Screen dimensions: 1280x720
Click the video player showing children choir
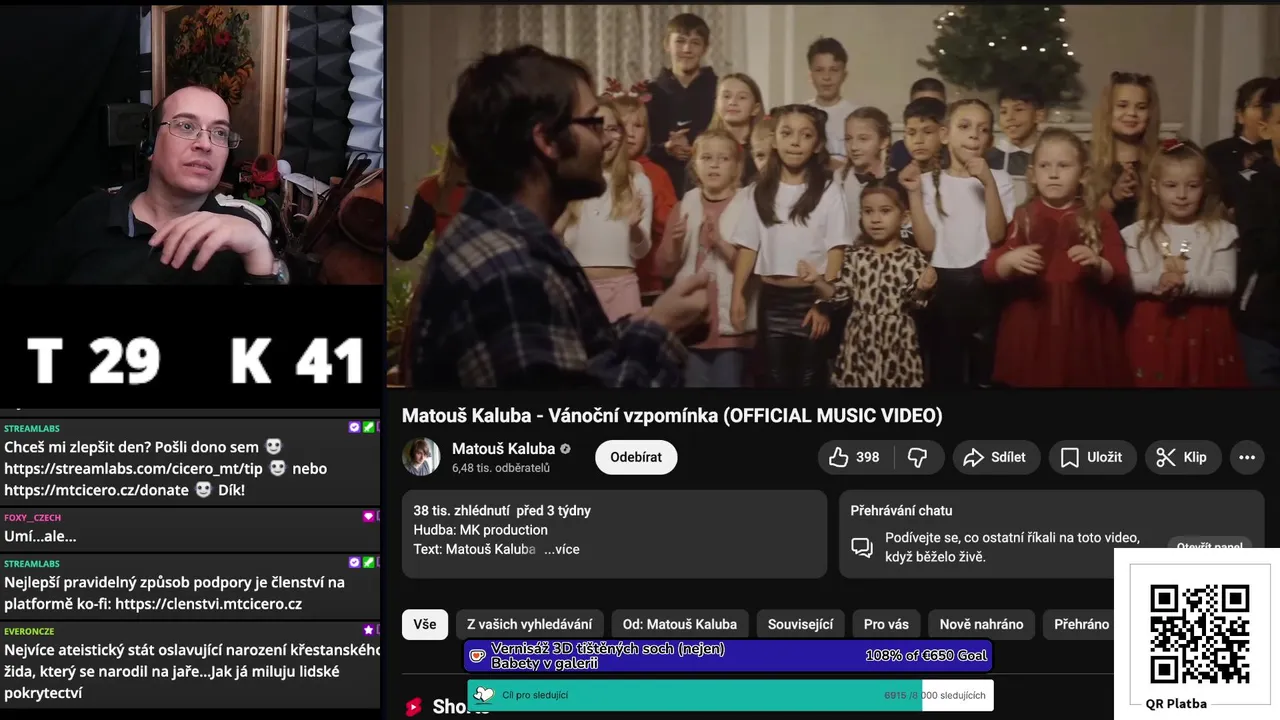click(833, 196)
